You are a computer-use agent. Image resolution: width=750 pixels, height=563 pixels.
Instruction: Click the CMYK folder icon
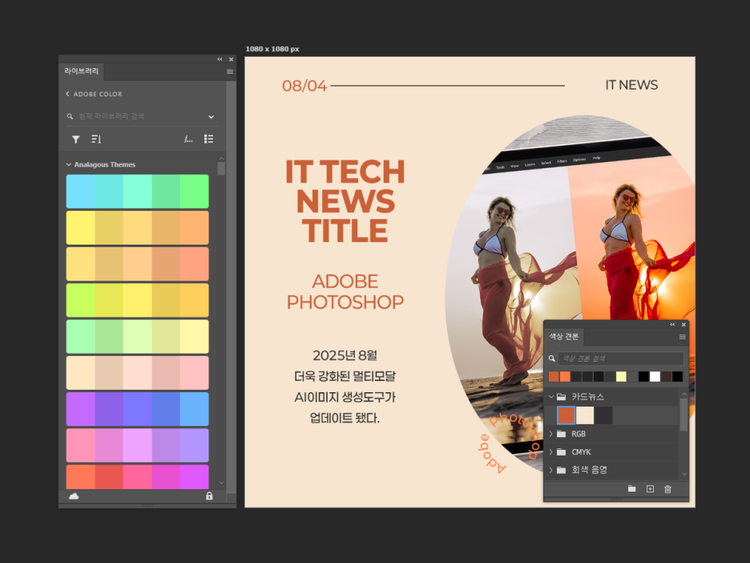[562, 452]
